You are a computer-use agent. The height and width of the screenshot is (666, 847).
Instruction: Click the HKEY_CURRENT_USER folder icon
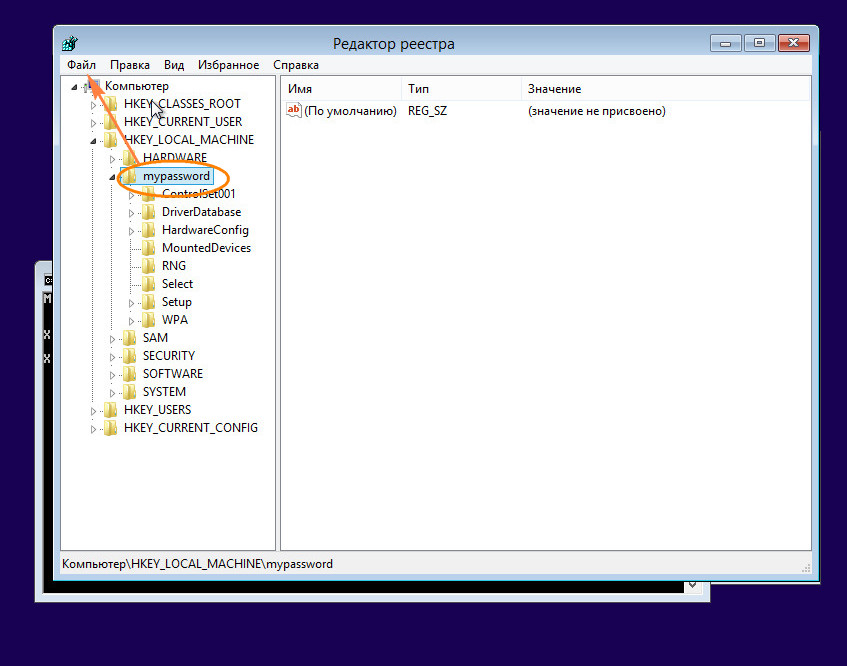coord(111,122)
